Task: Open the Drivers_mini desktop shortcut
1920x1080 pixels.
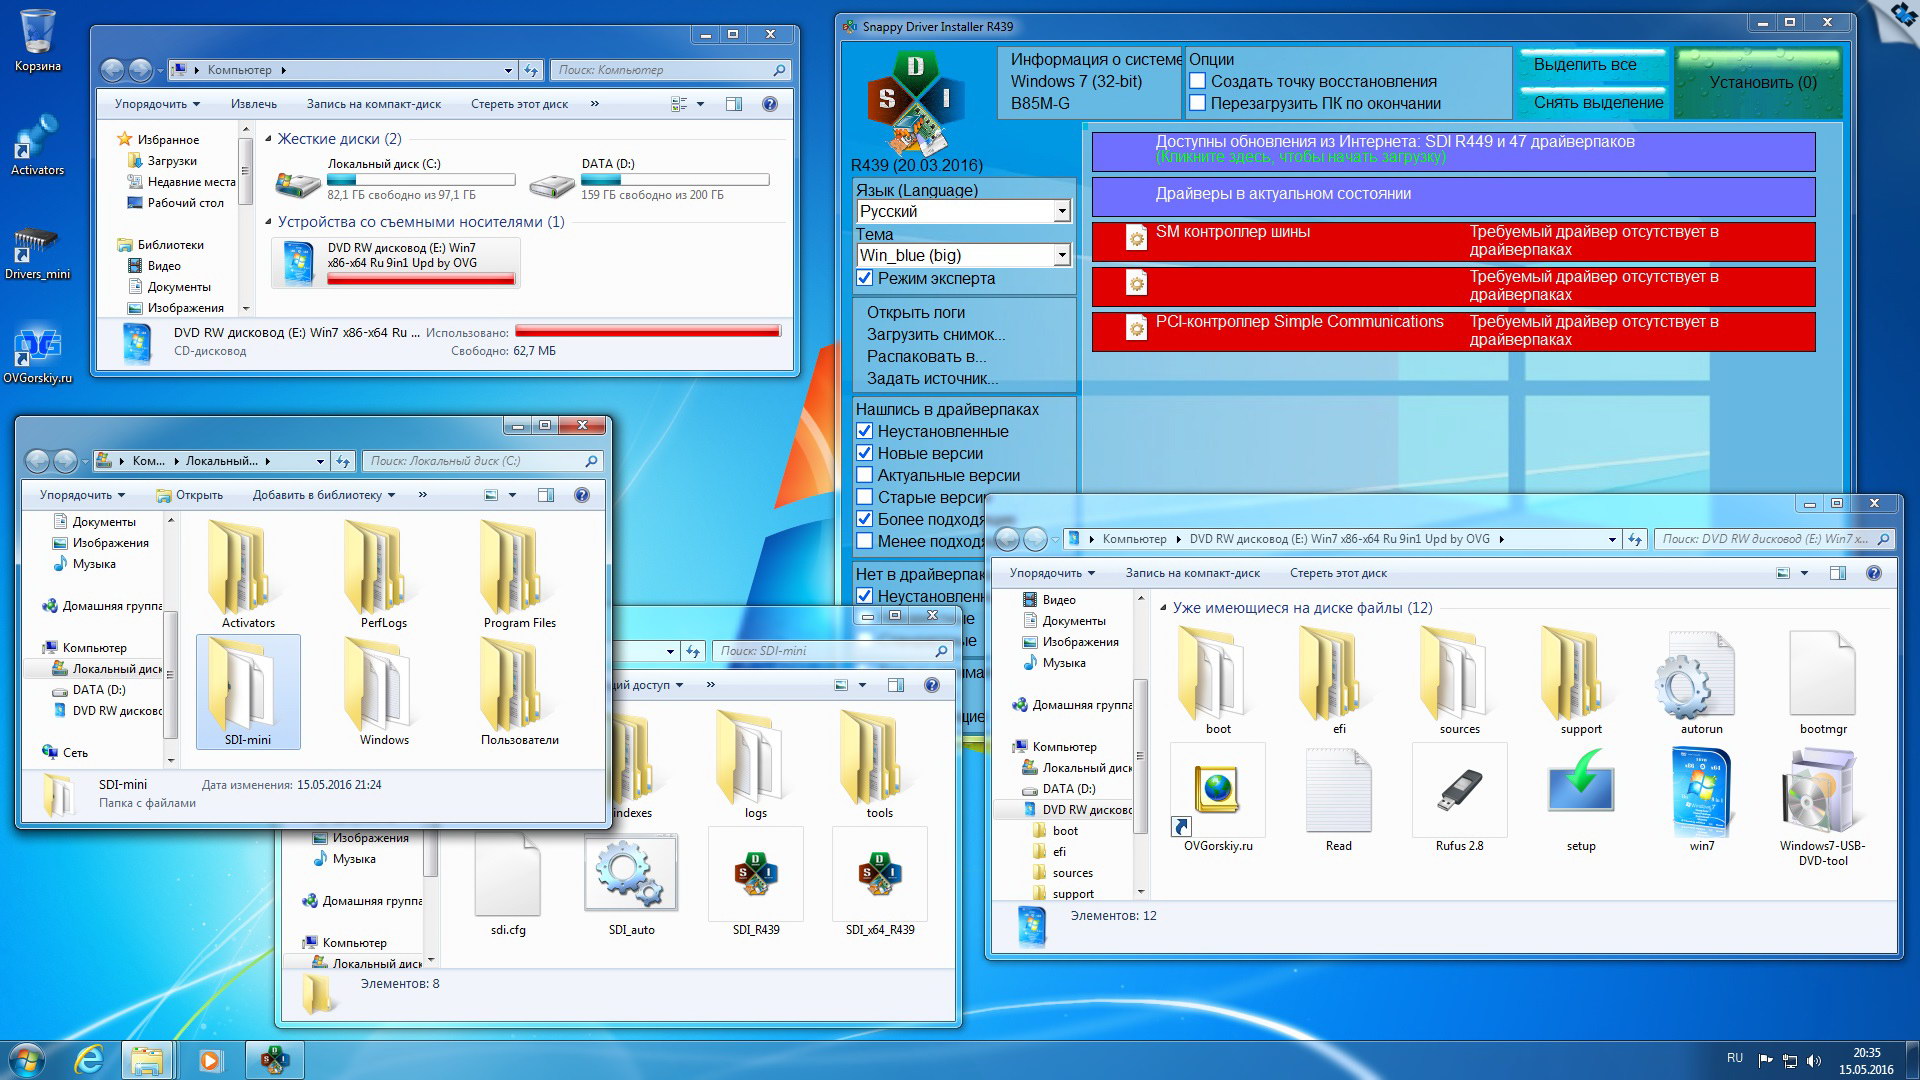Action: pos(38,250)
